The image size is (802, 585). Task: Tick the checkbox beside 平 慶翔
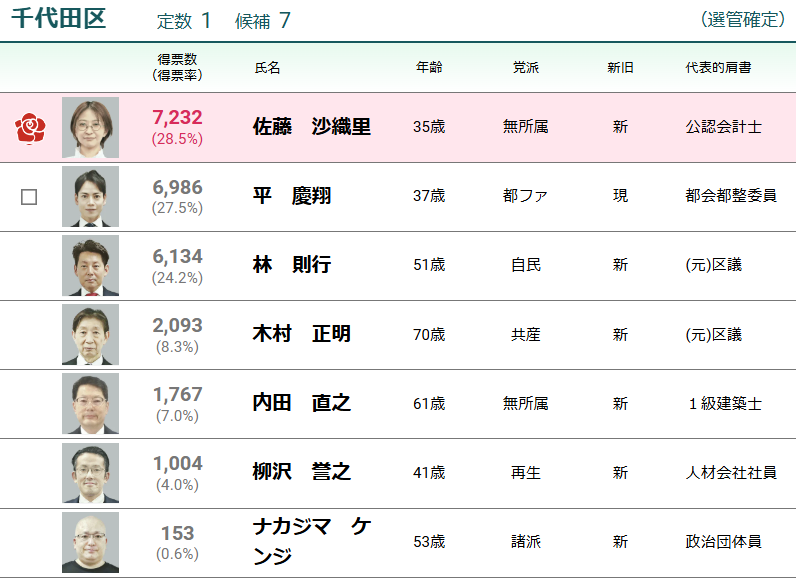coord(29,197)
